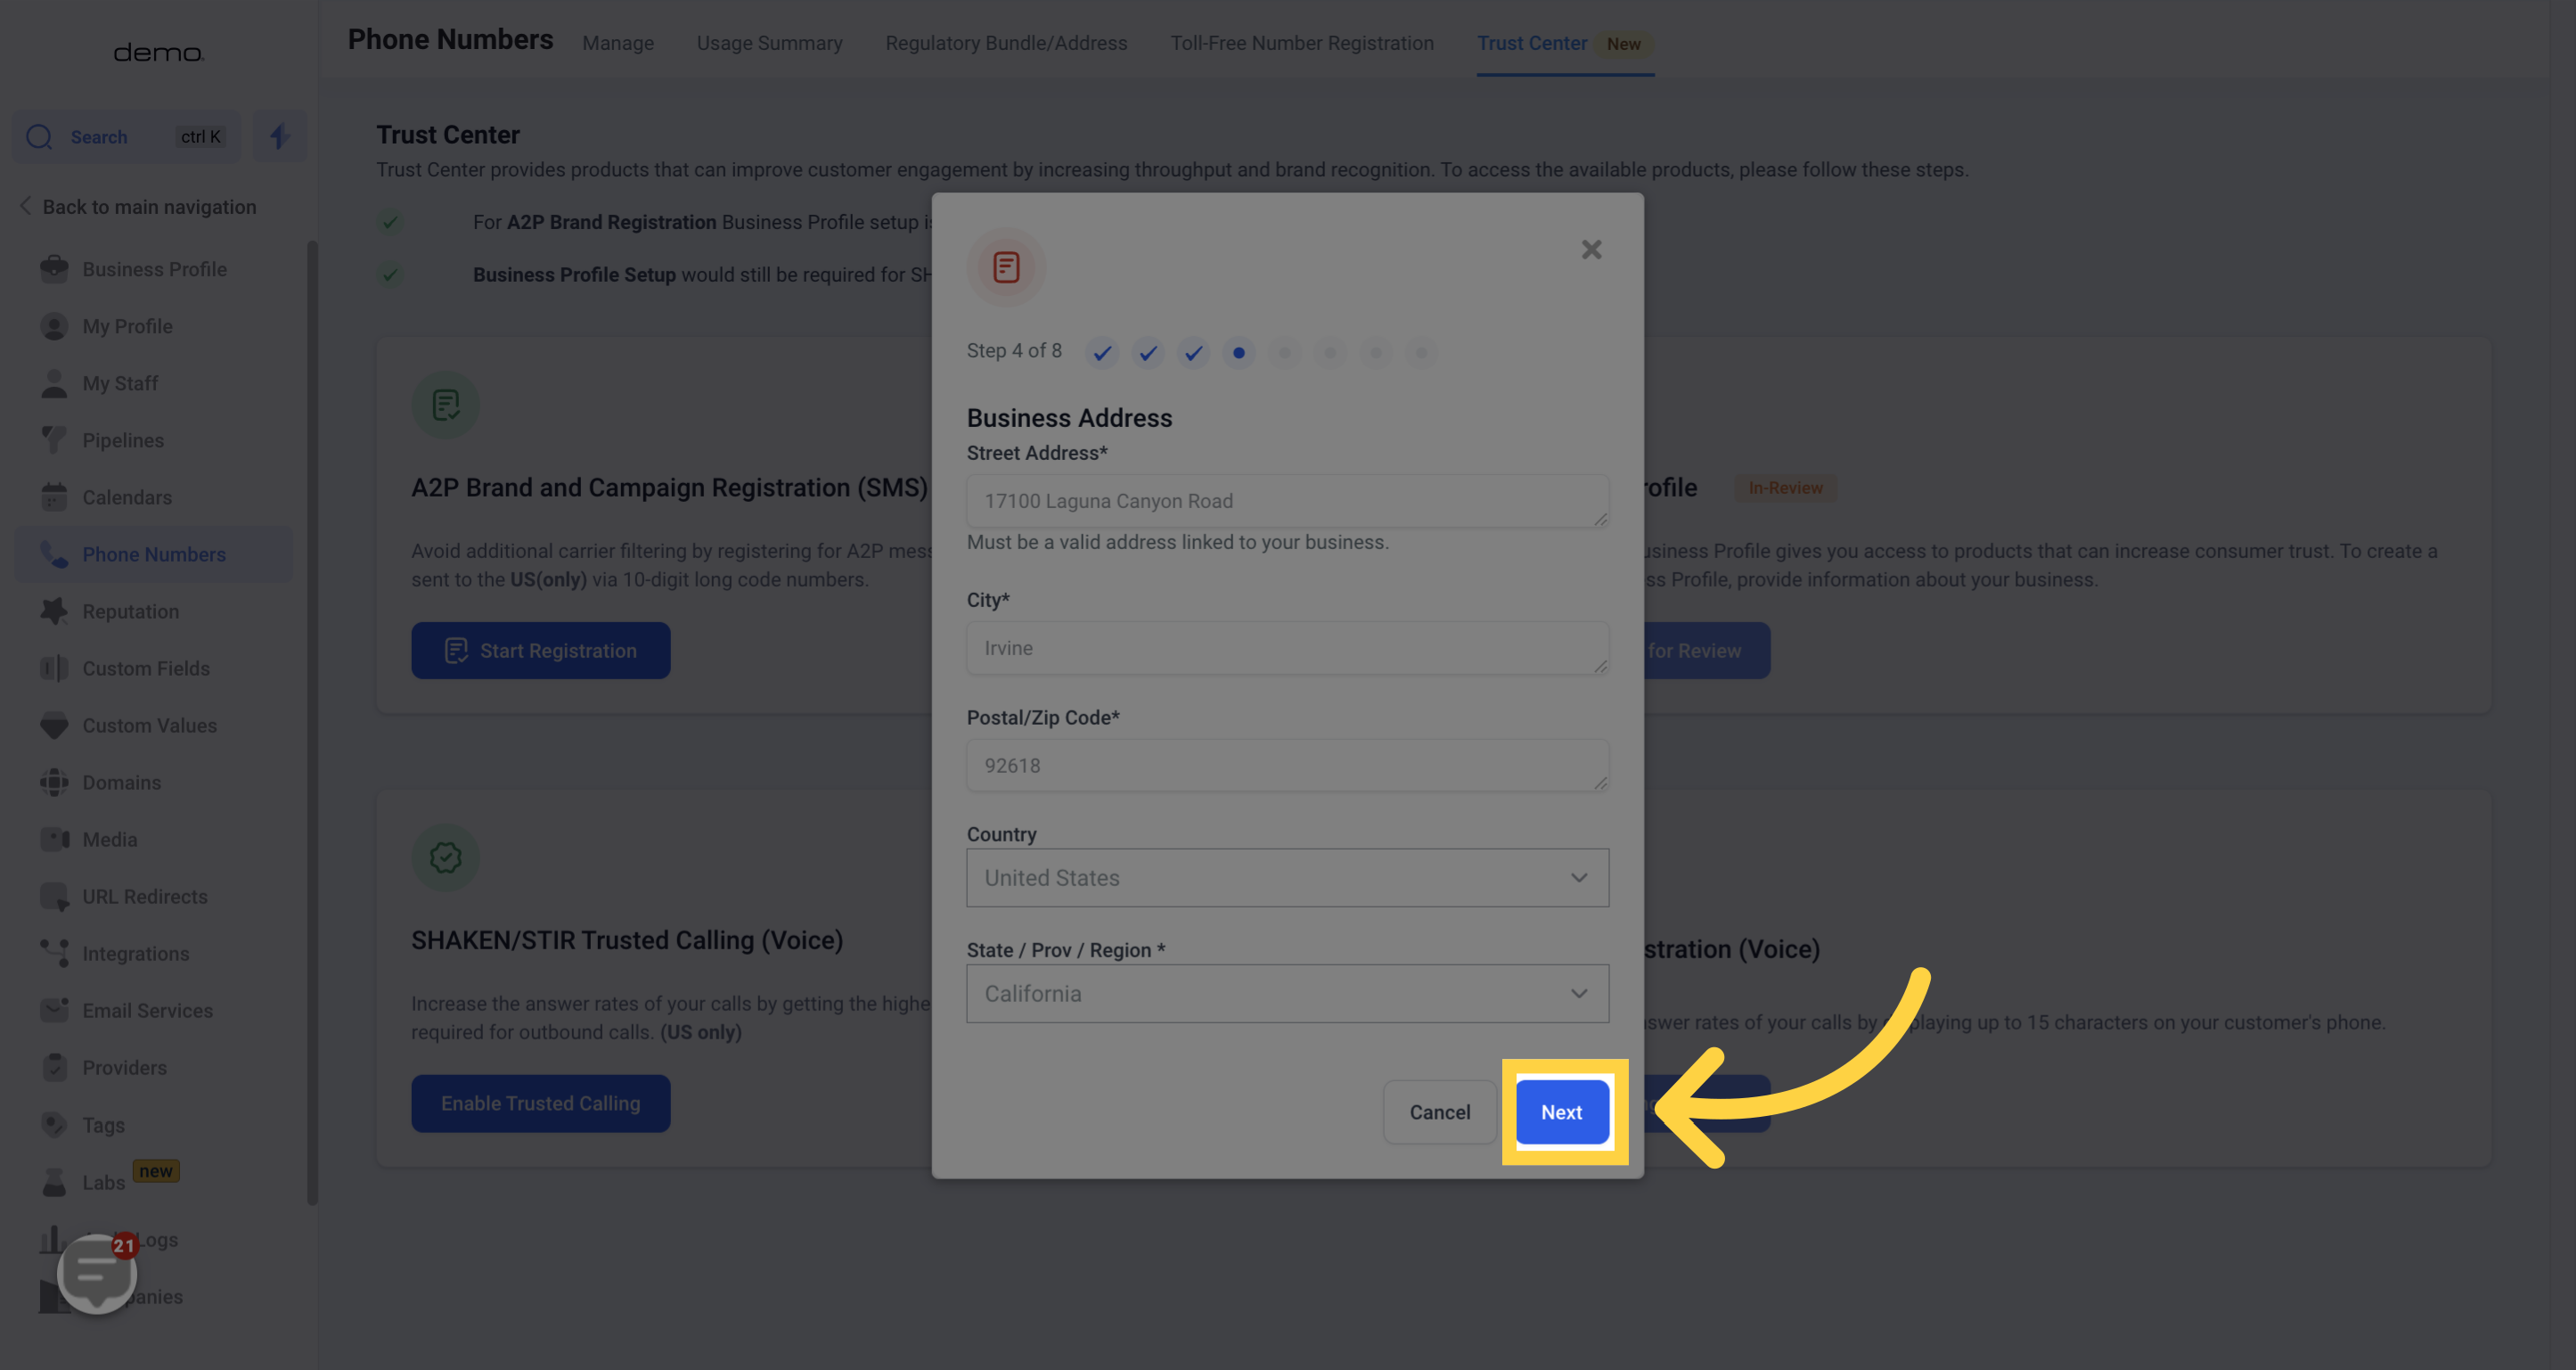This screenshot has width=2576, height=1370.
Task: Click the Calendars icon in sidebar
Action: pos(54,497)
